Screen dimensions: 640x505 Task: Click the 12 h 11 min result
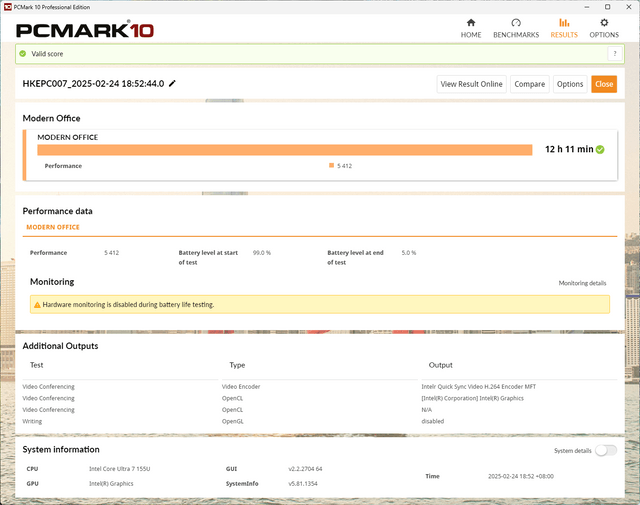coord(569,149)
